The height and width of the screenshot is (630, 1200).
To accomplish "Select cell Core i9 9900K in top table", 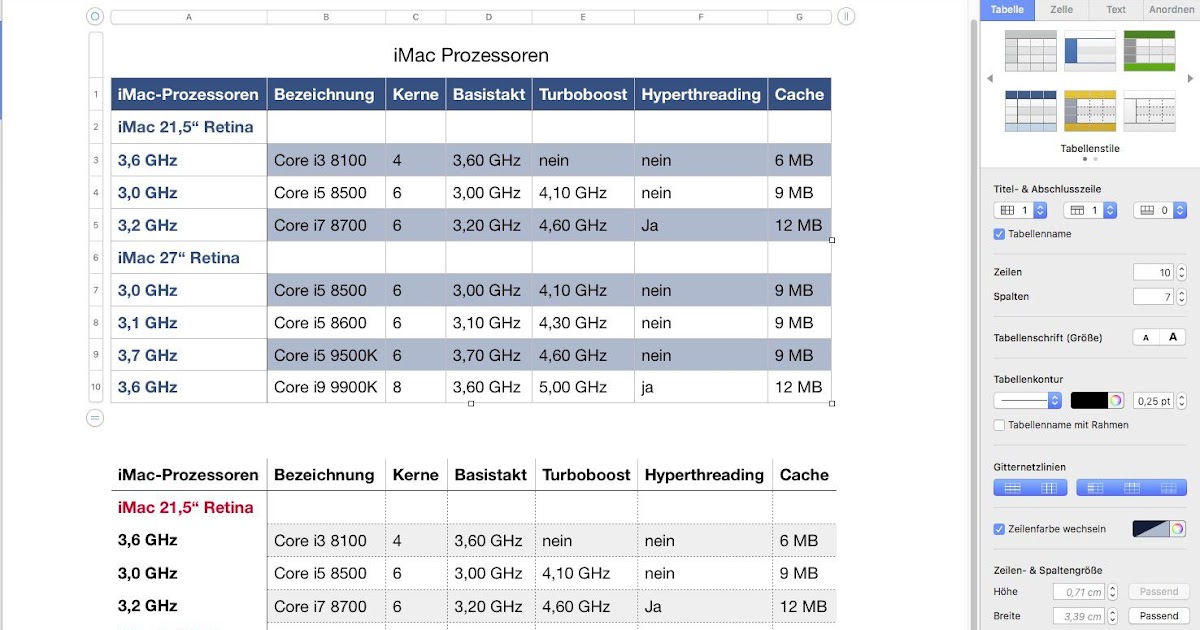I will 326,387.
